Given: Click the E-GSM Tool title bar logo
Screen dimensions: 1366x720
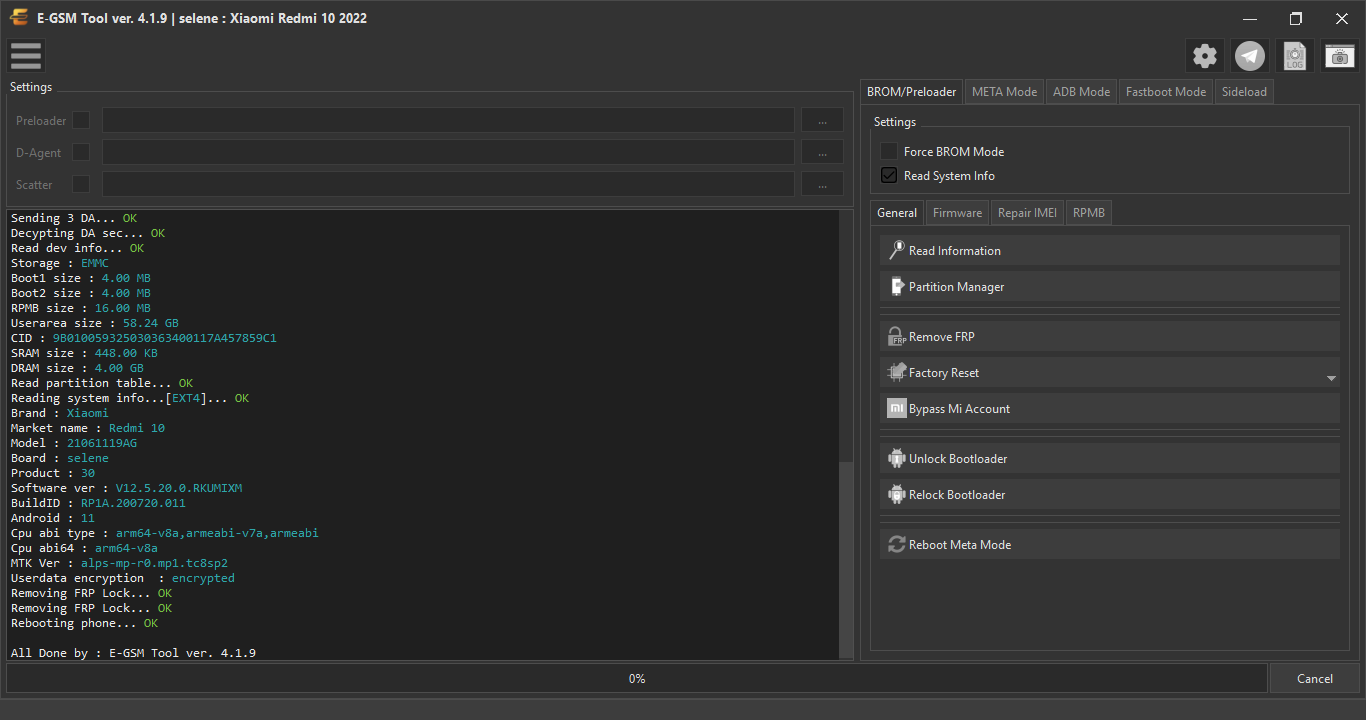Looking at the screenshot, I should pyautogui.click(x=19, y=17).
